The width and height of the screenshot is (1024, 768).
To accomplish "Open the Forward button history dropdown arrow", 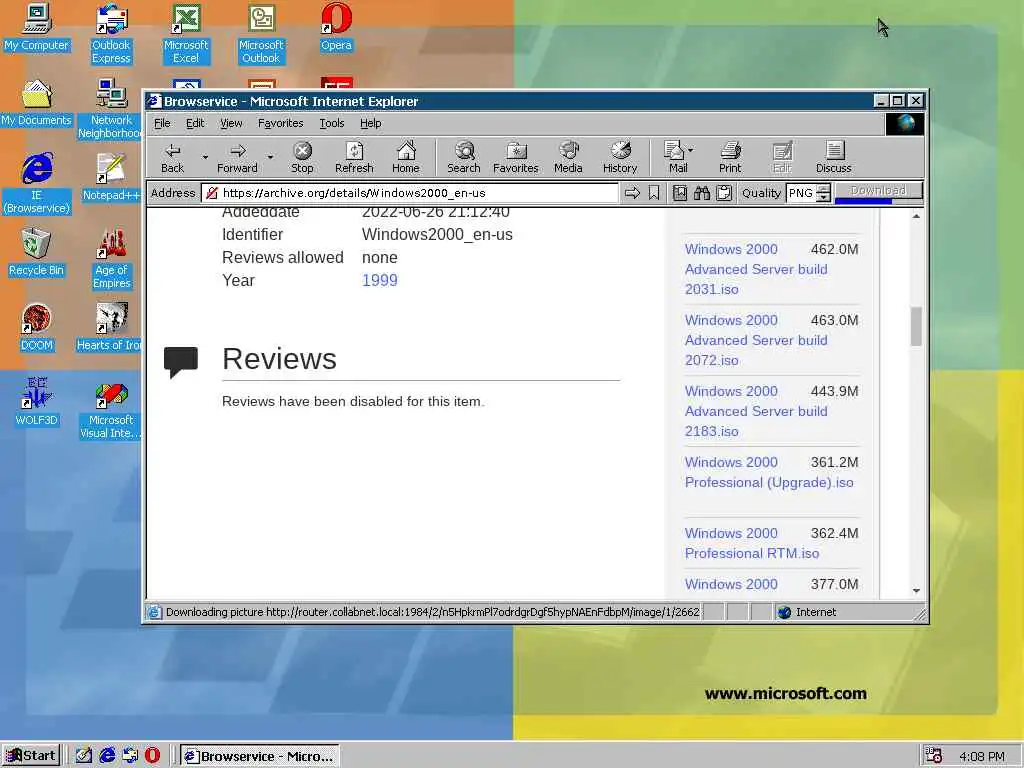I will click(x=270, y=157).
